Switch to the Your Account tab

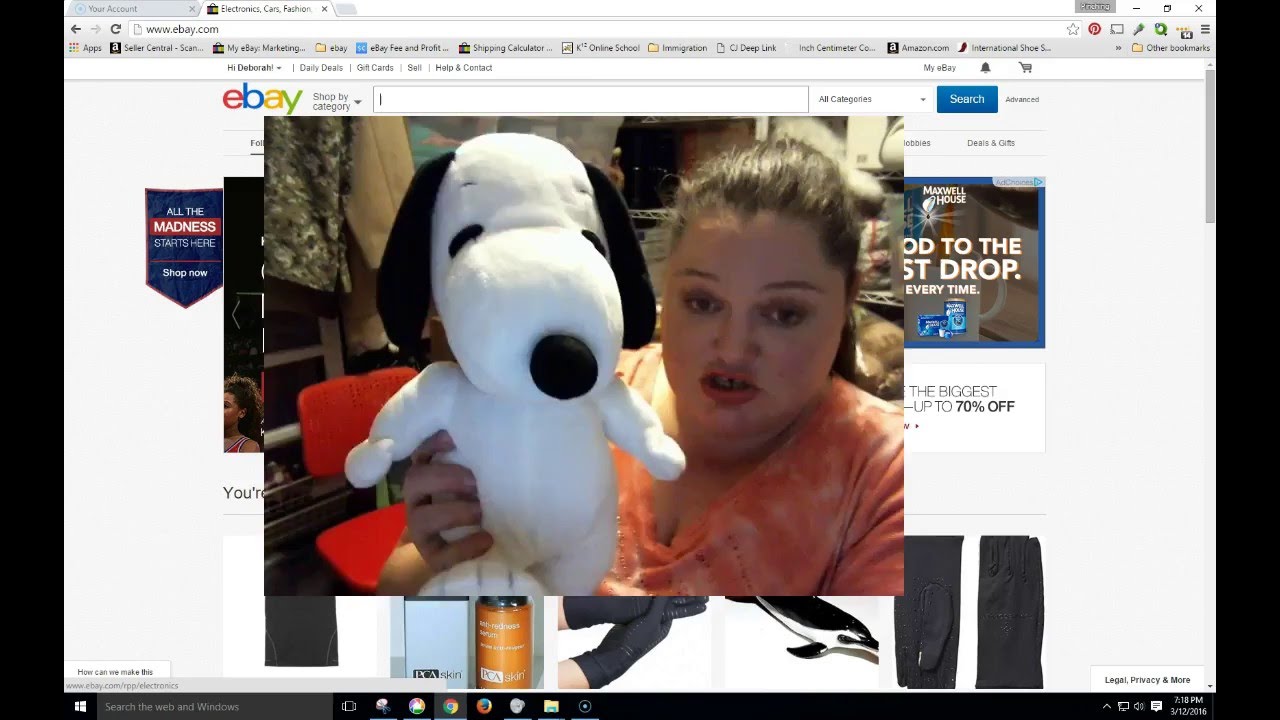pos(132,9)
